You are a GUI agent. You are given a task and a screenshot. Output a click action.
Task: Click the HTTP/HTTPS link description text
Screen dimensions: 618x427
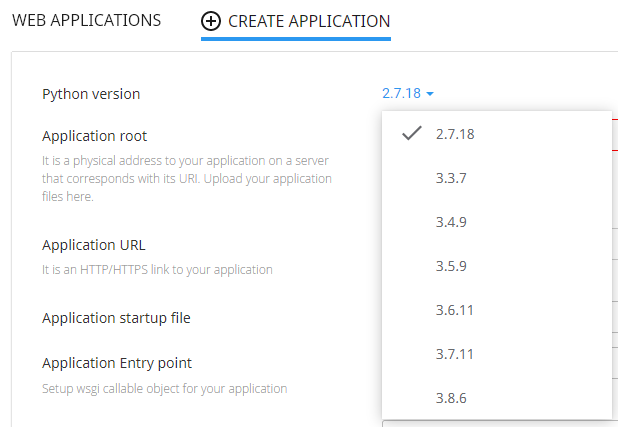point(157,269)
